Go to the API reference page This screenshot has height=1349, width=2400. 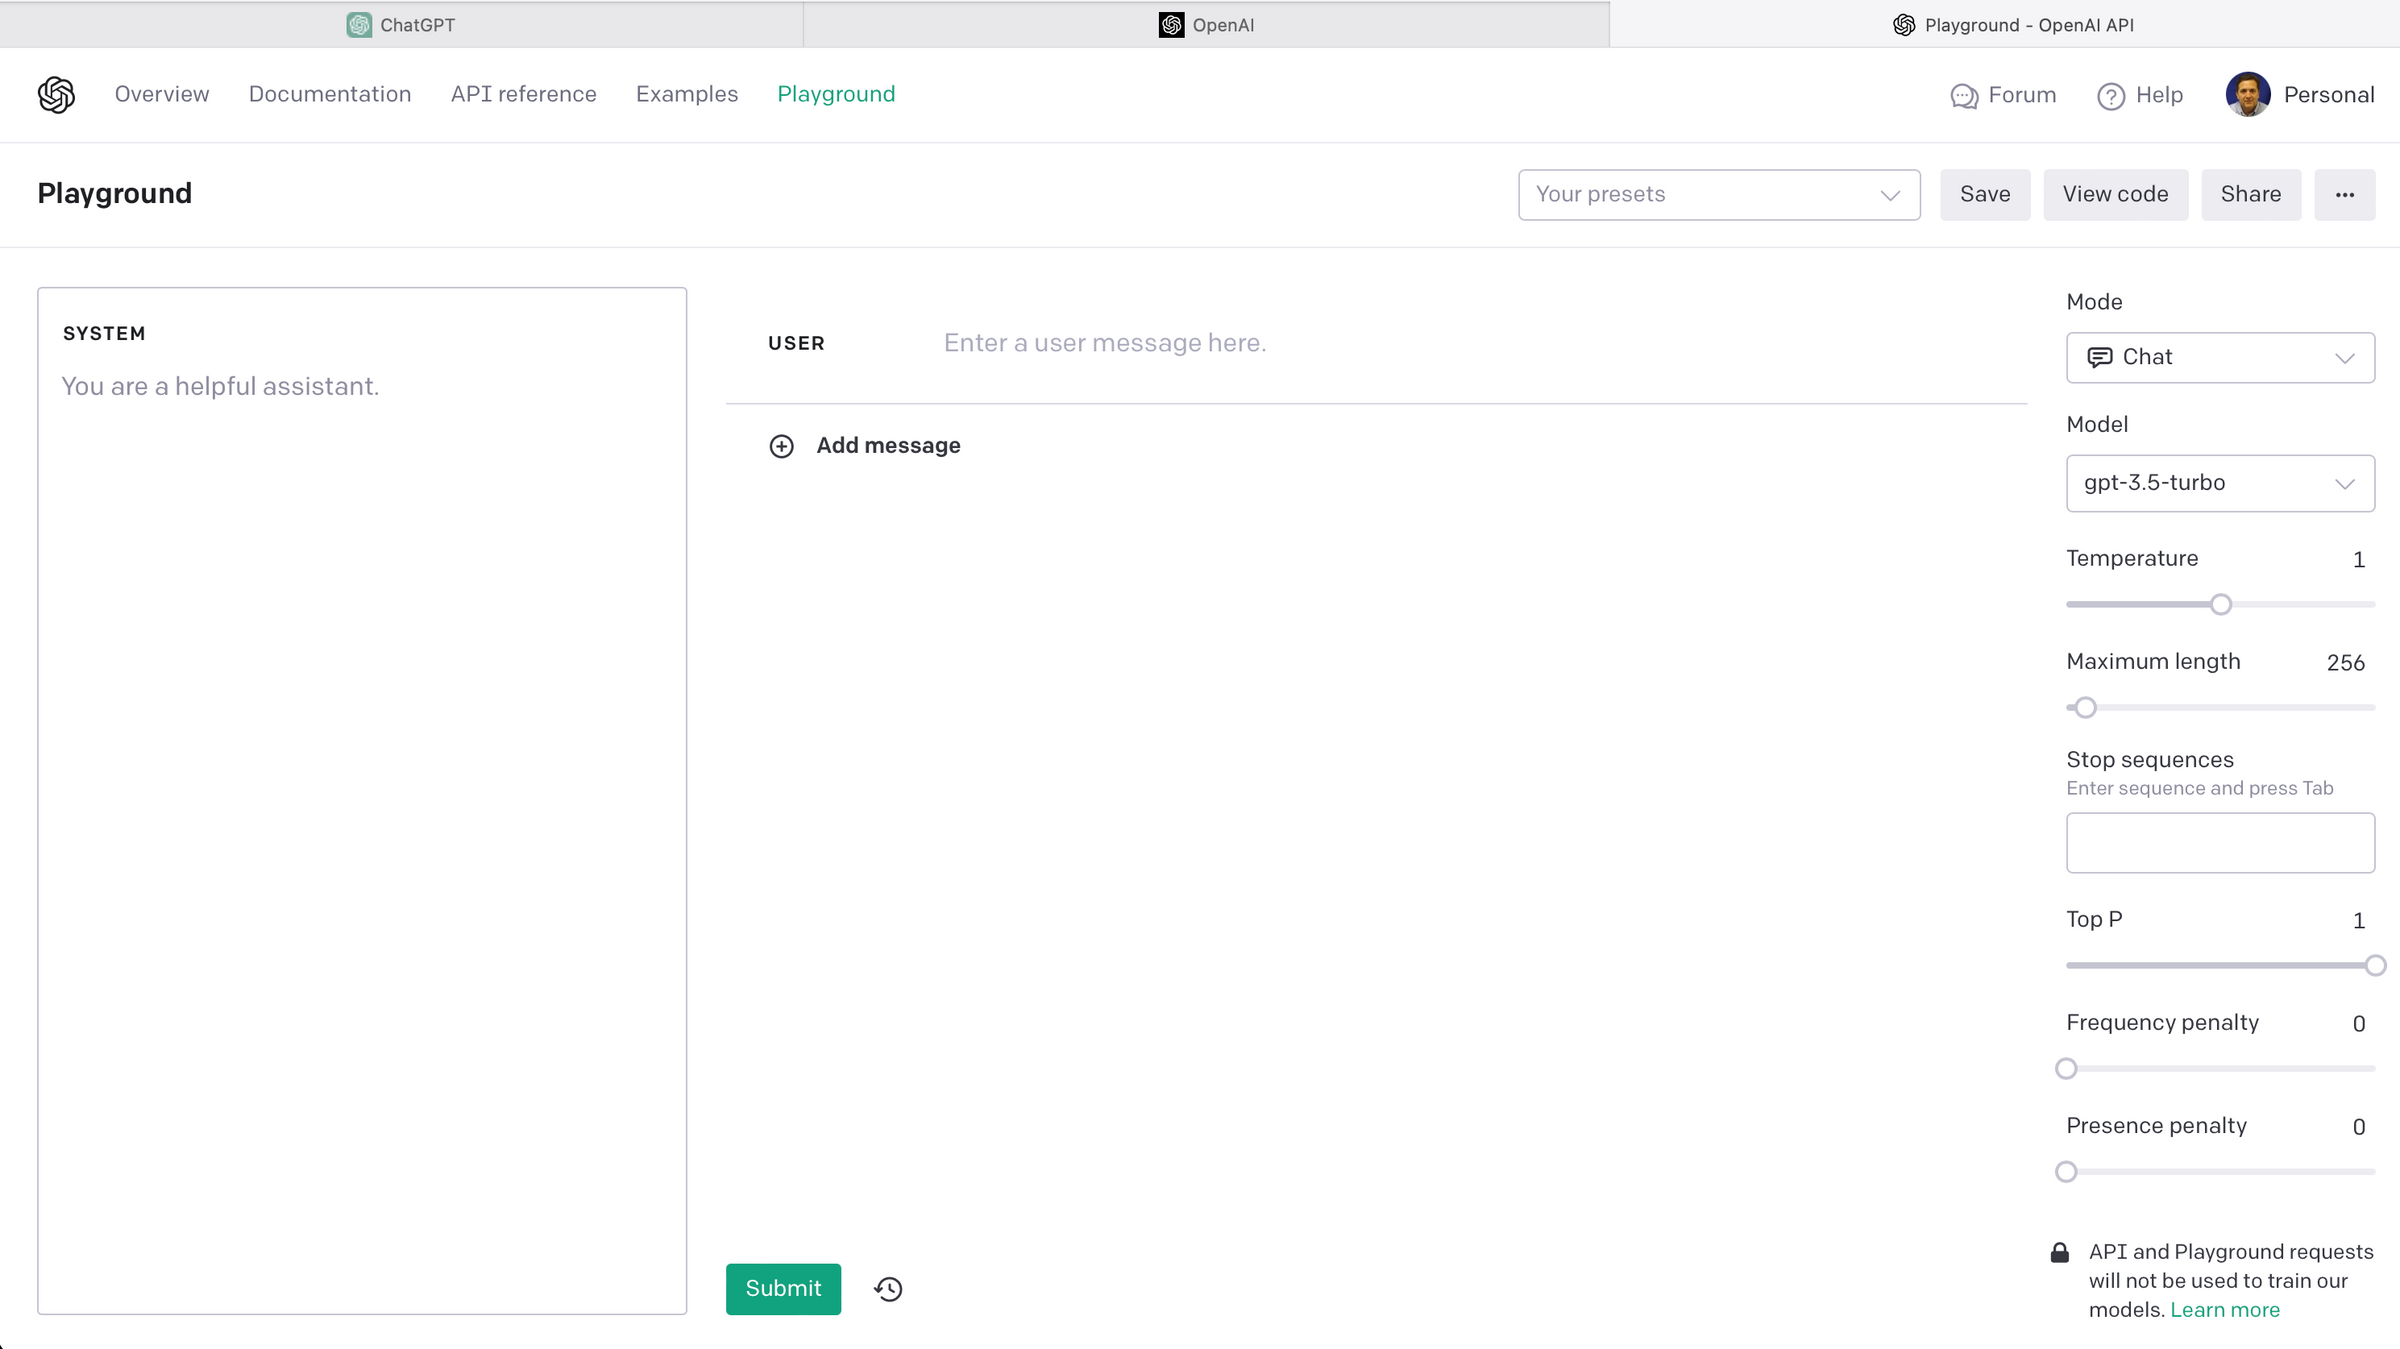523,94
